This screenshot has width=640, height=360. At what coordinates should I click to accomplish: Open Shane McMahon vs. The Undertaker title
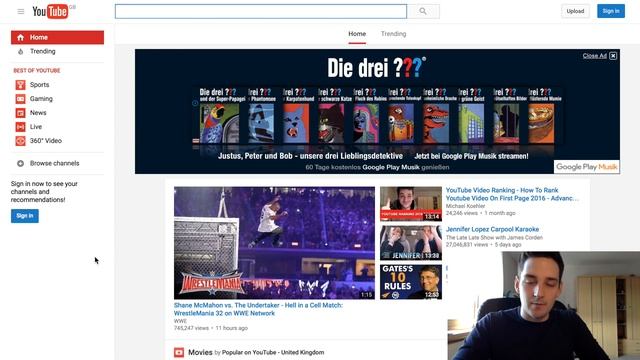coord(258,309)
